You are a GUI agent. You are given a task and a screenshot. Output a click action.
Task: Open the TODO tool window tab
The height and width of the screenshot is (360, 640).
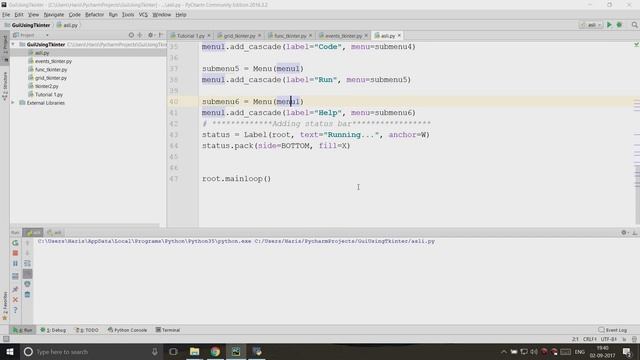point(87,330)
